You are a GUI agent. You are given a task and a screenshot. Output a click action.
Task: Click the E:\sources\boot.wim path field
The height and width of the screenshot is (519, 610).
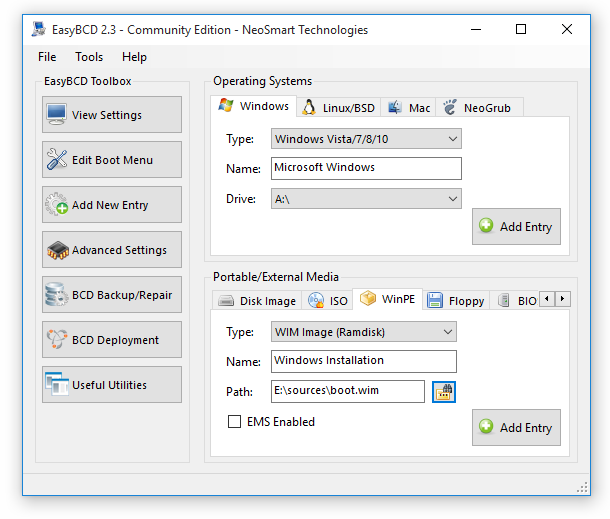pos(348,391)
